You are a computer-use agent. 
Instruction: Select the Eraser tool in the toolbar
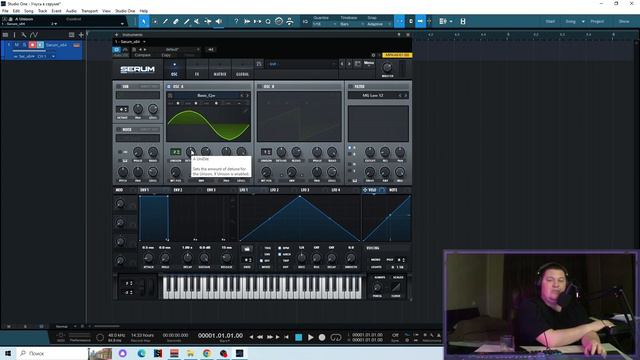176,21
